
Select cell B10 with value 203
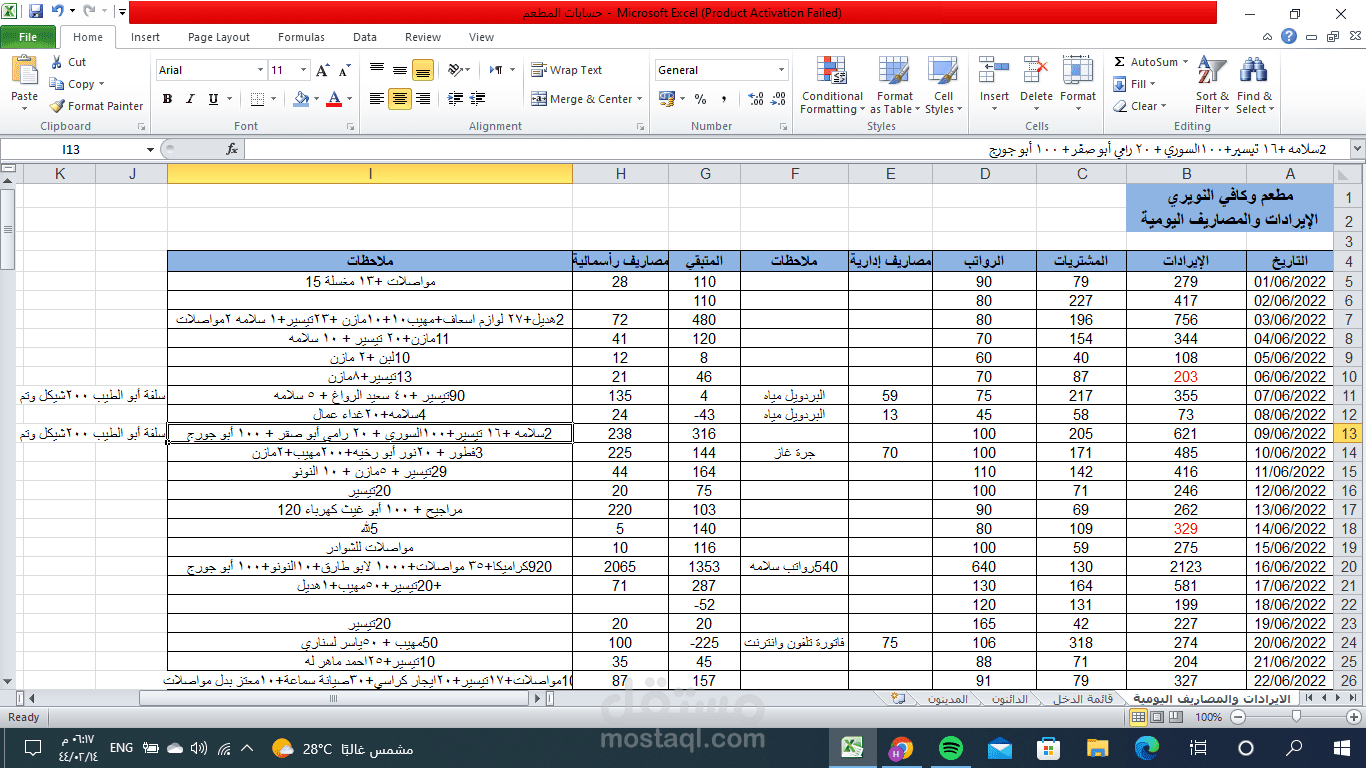[x=1186, y=377]
